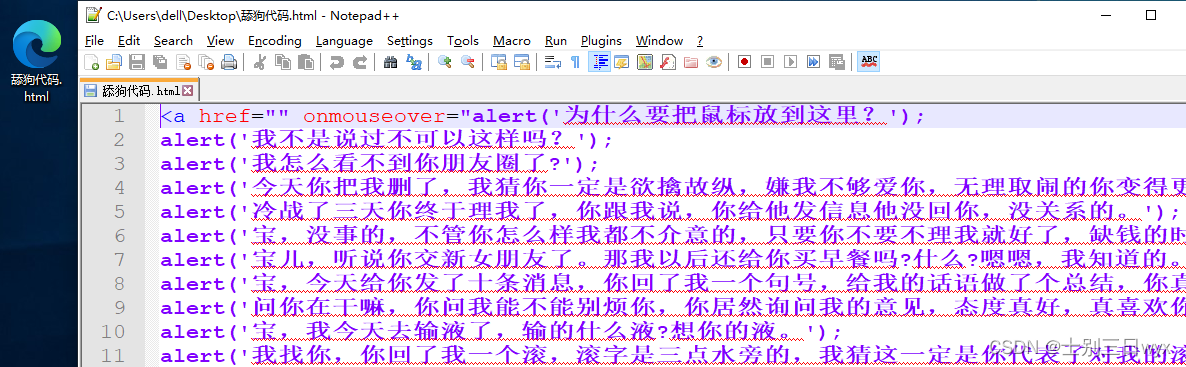Screen dimensions: 1186x367
Task: Click the Notepad++ title bar app icon
Action: 93,15
